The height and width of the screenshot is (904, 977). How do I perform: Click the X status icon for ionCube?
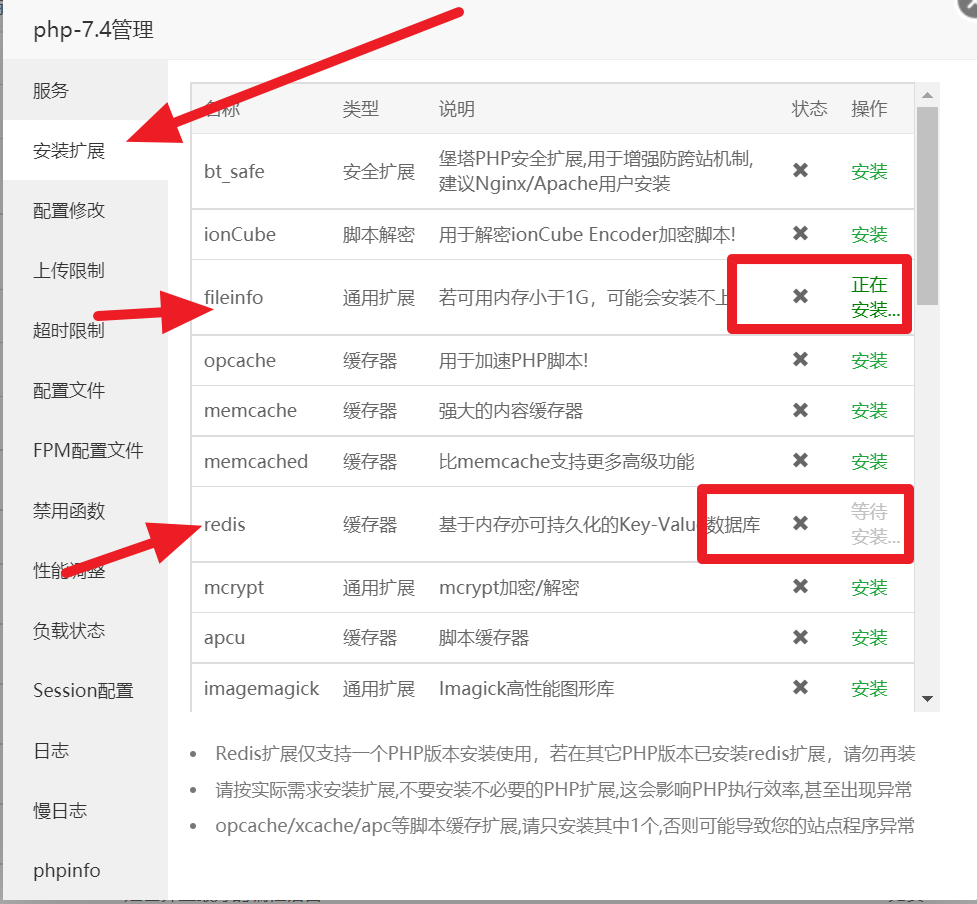click(800, 234)
